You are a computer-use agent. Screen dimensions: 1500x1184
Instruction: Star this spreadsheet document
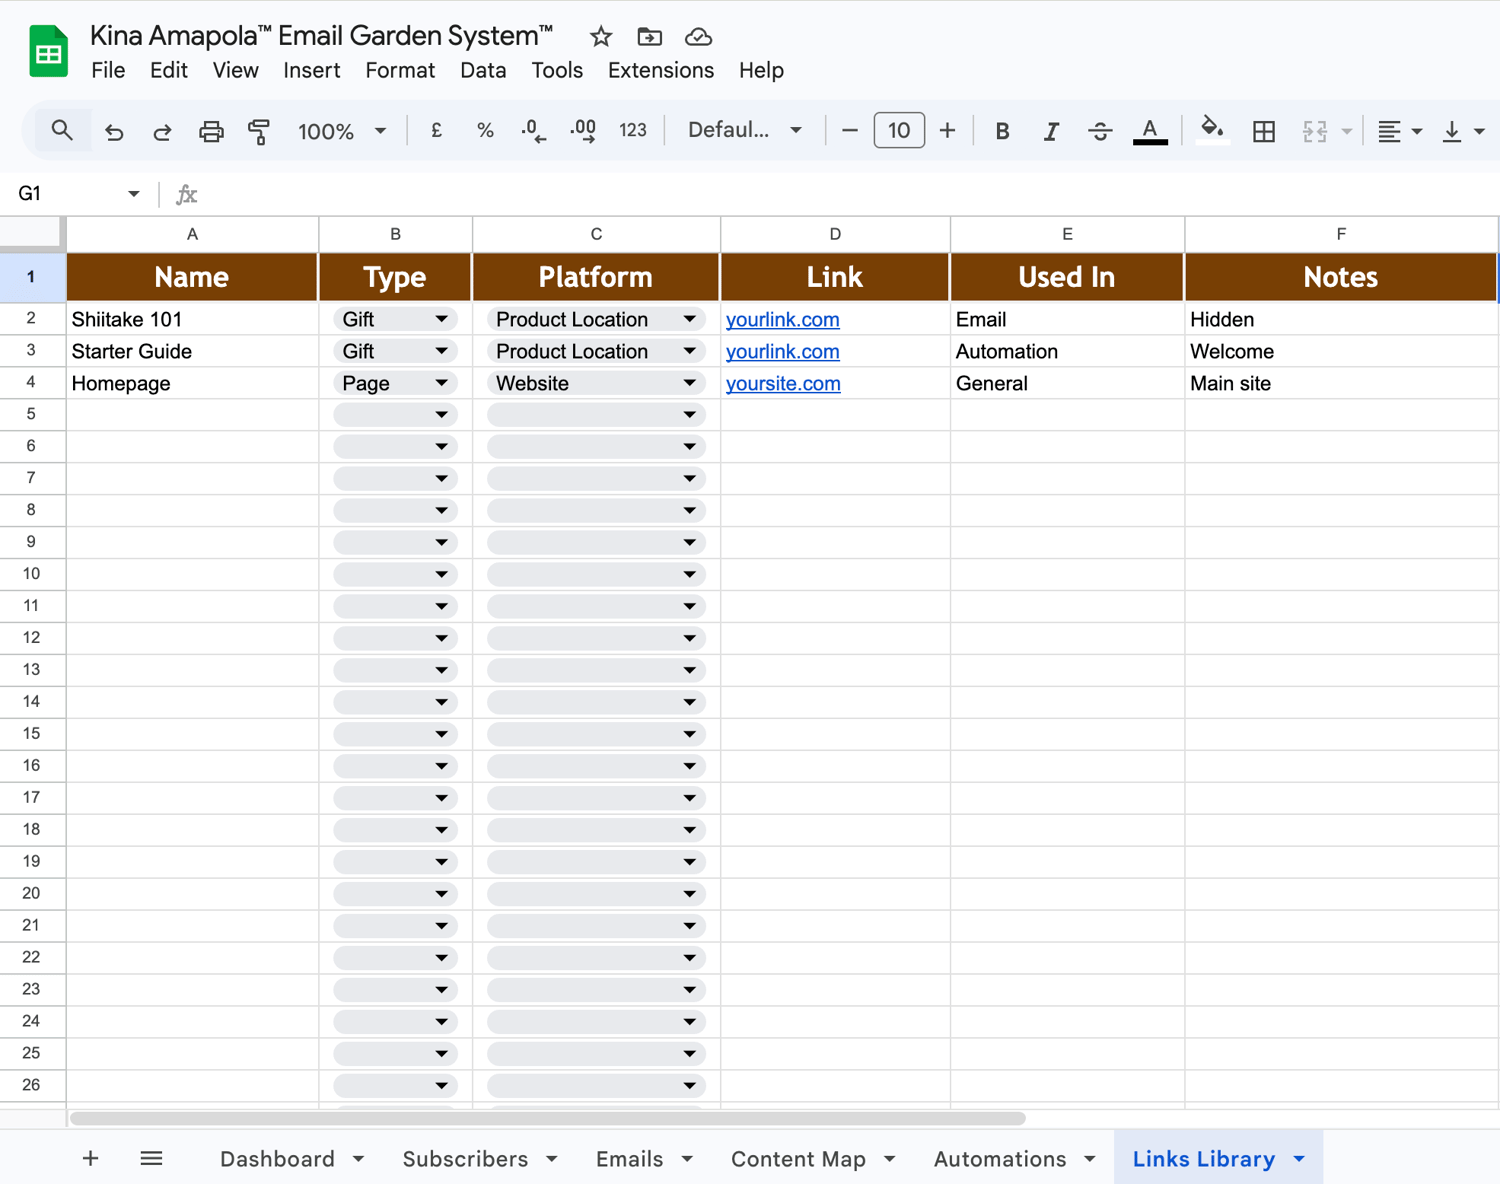[601, 37]
